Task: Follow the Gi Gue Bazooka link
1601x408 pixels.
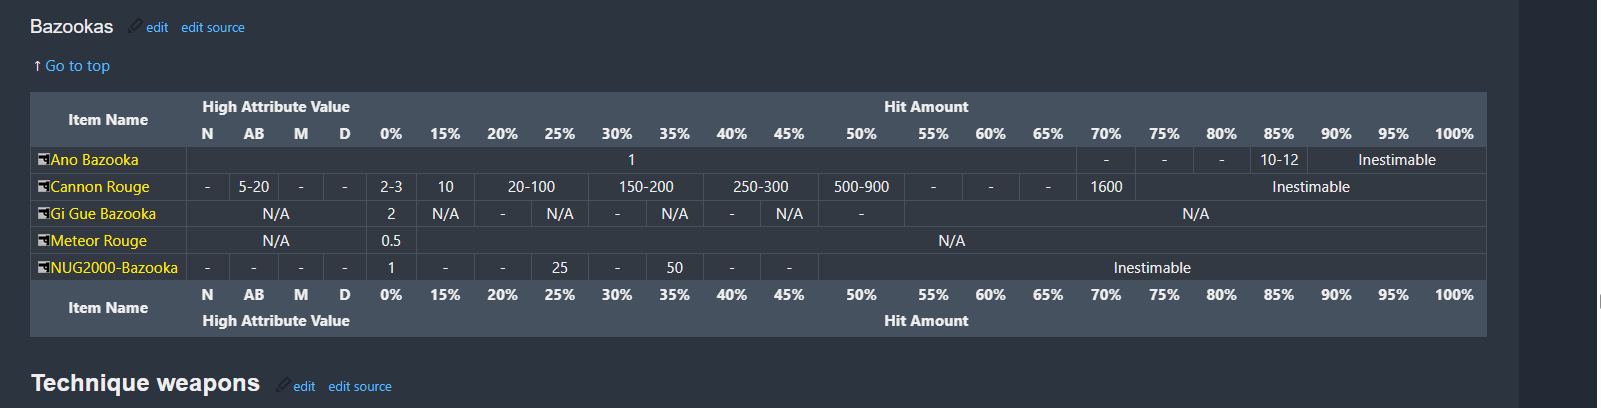Action: tap(103, 214)
